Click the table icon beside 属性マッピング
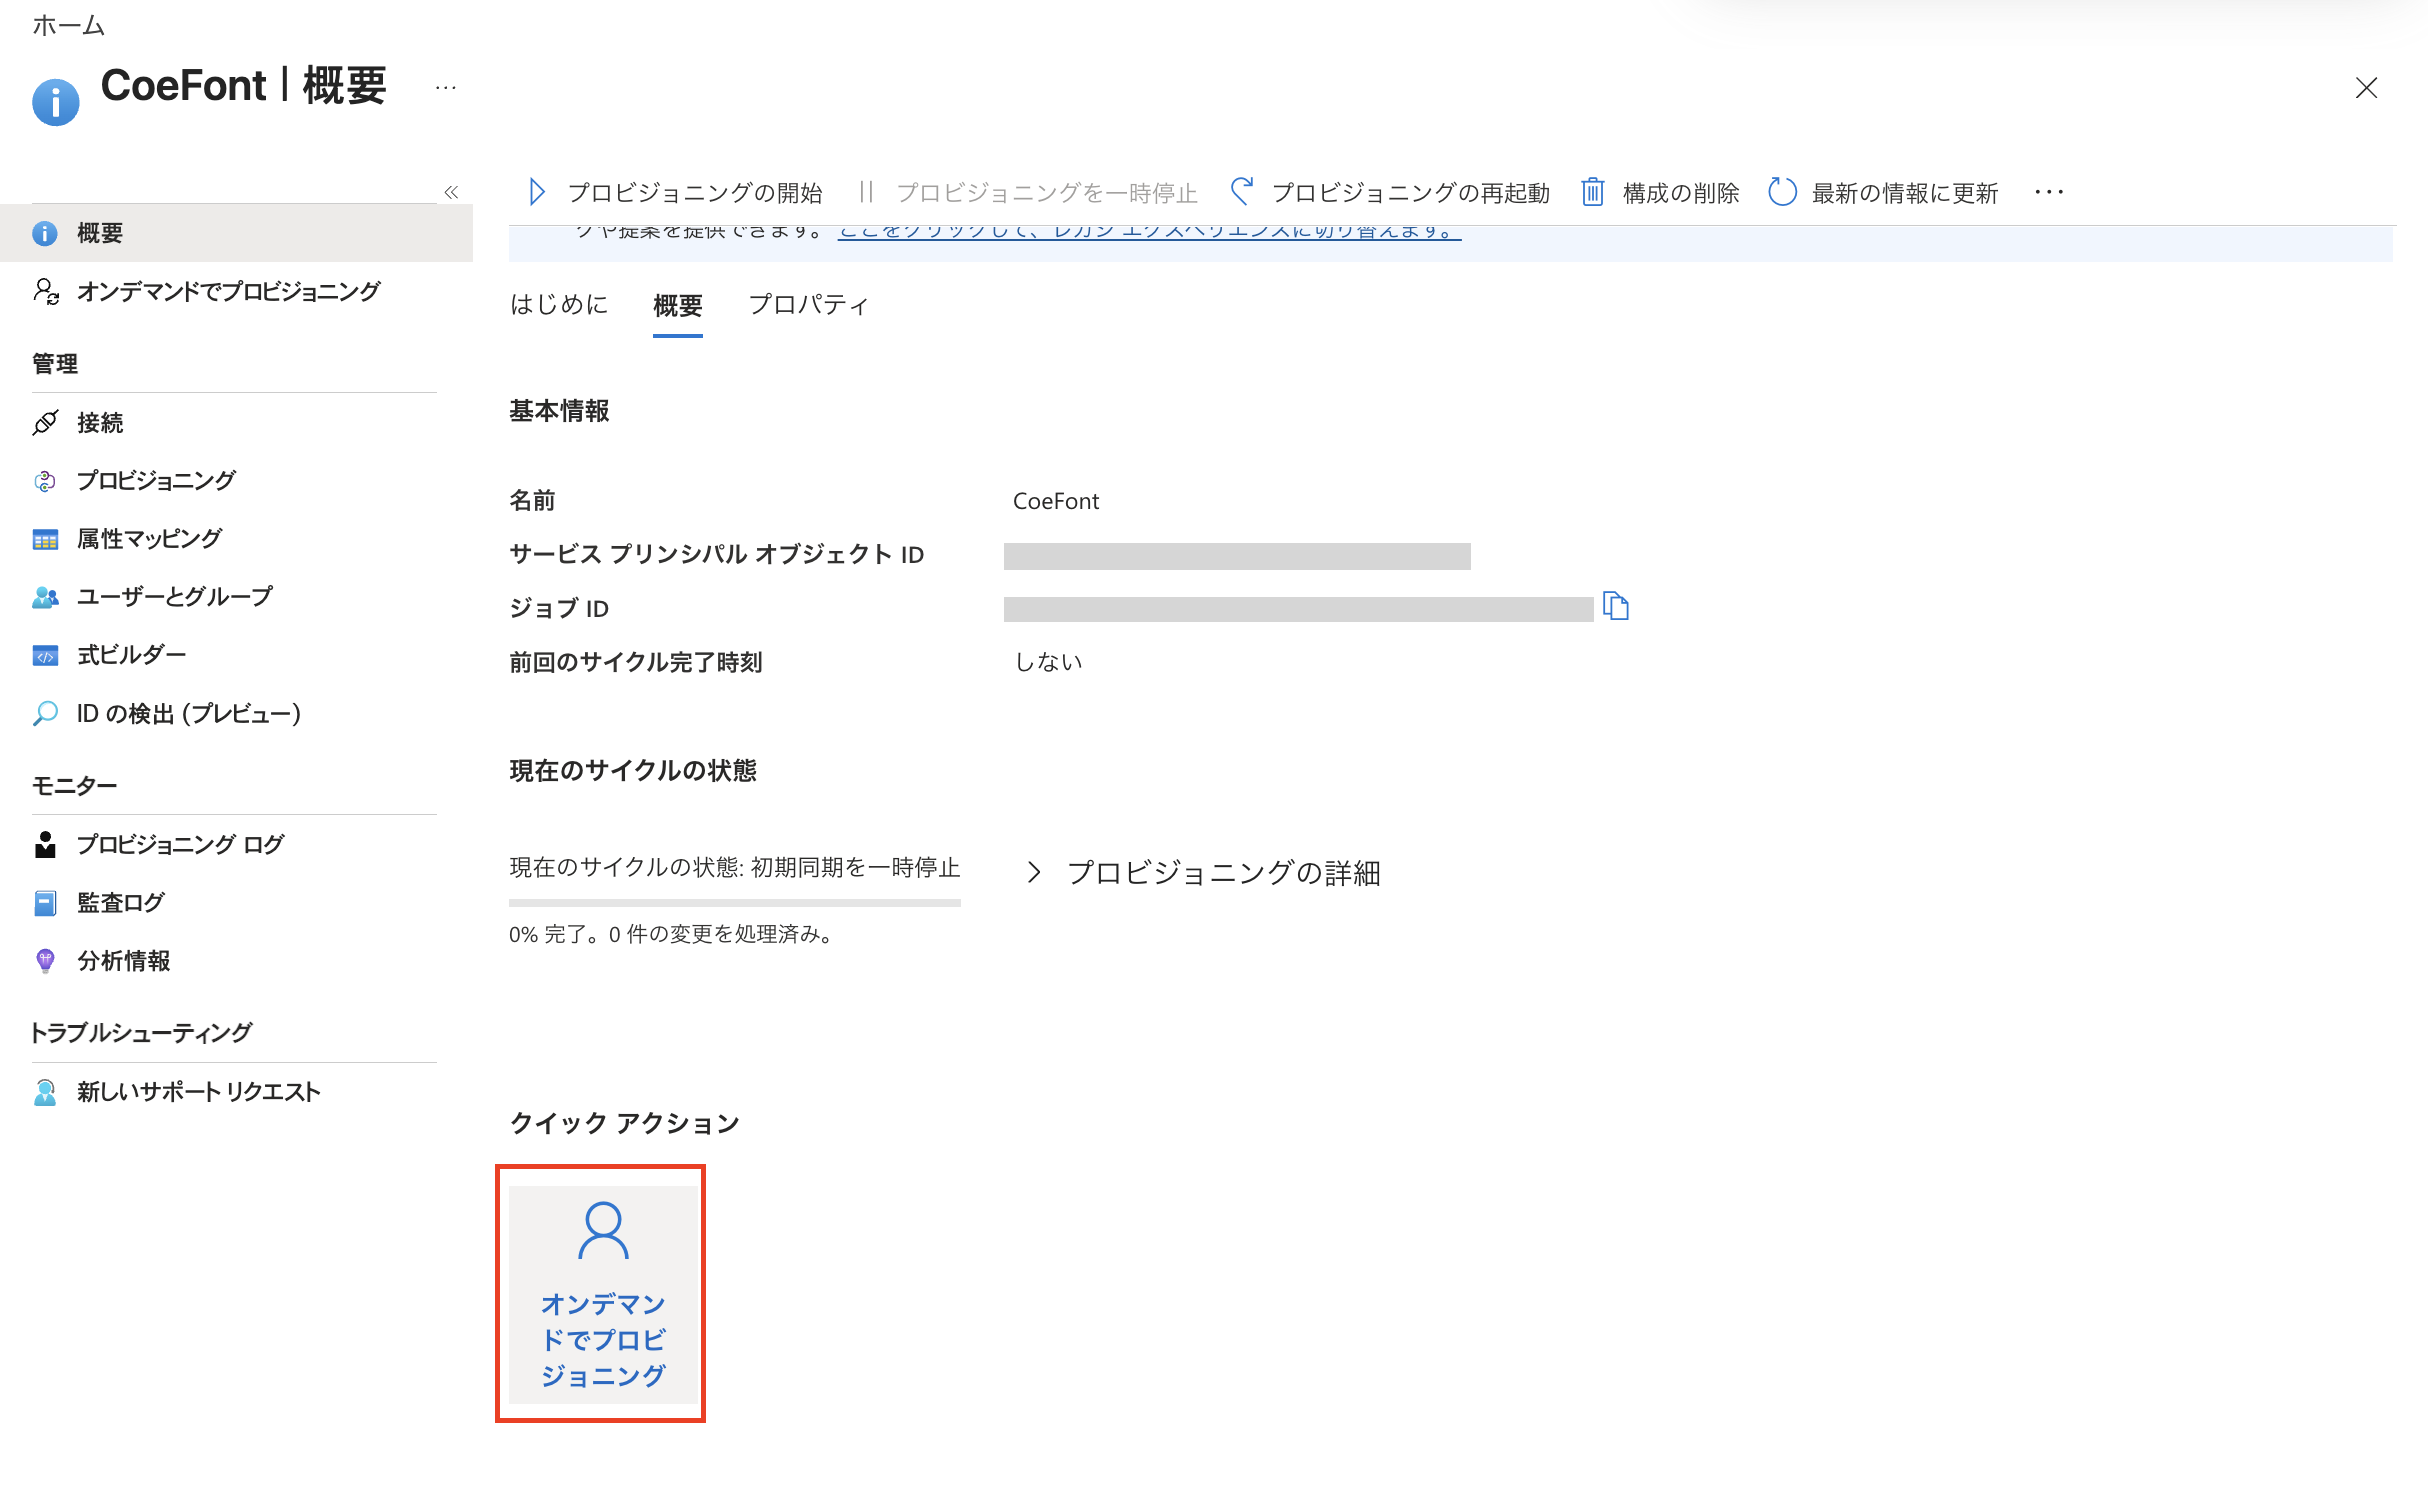This screenshot has height=1504, width=2428. (45, 540)
